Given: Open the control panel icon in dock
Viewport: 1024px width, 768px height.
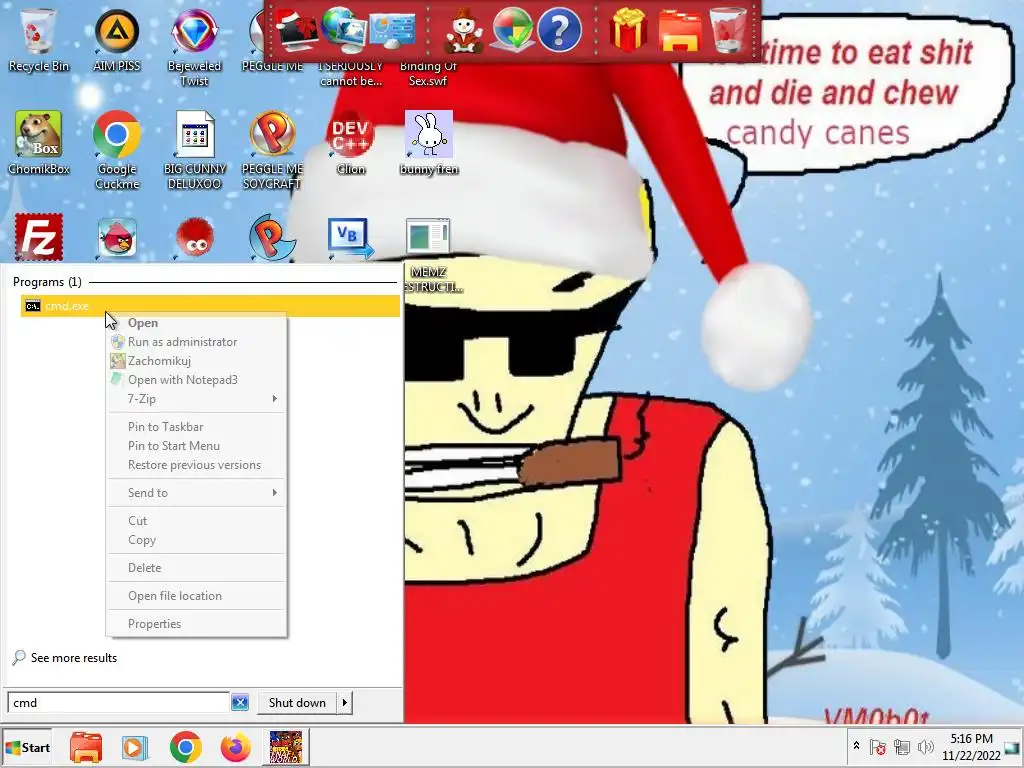Looking at the screenshot, I should 392,31.
